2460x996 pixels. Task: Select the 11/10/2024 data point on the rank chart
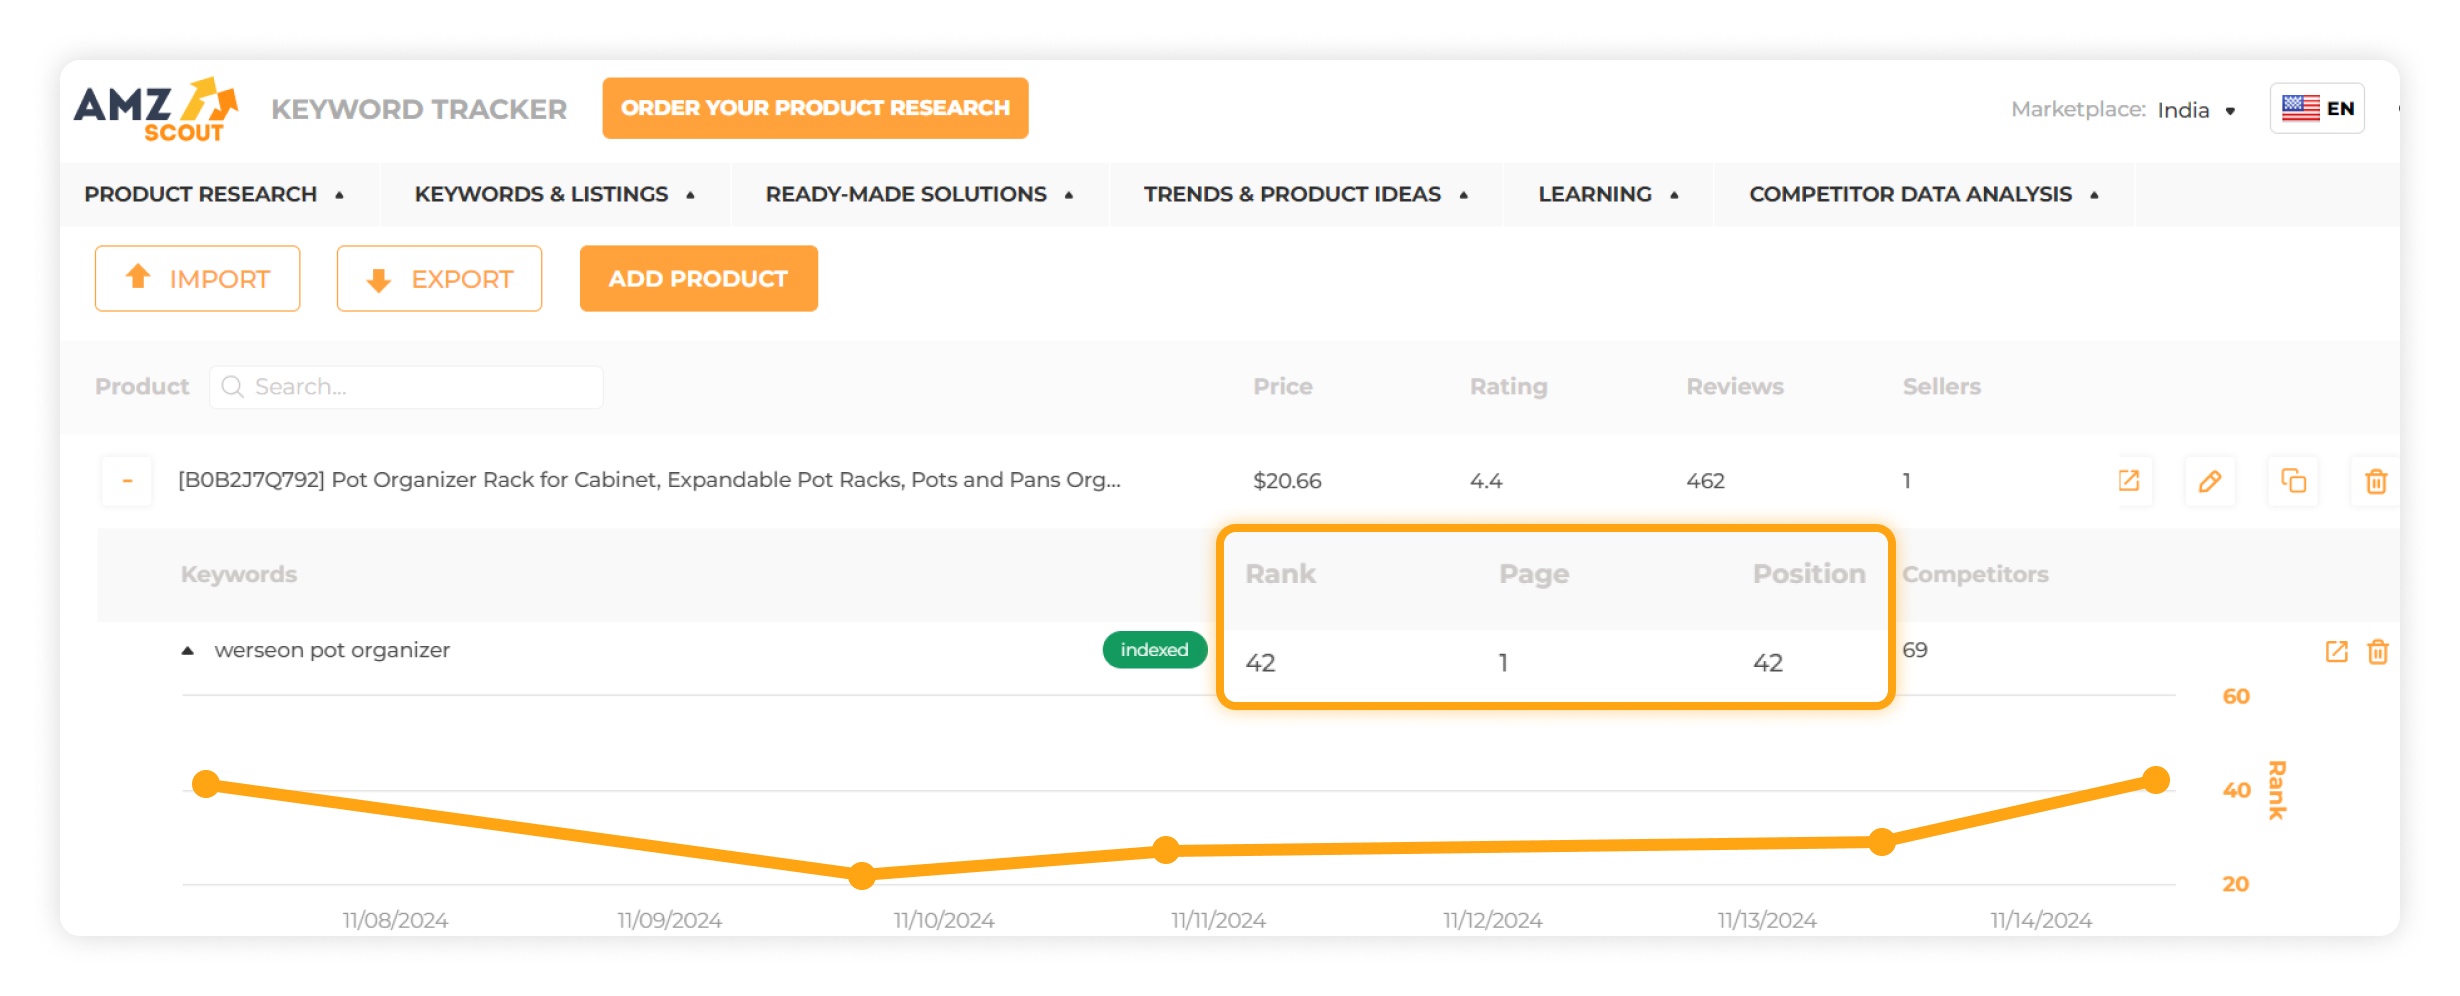(861, 878)
